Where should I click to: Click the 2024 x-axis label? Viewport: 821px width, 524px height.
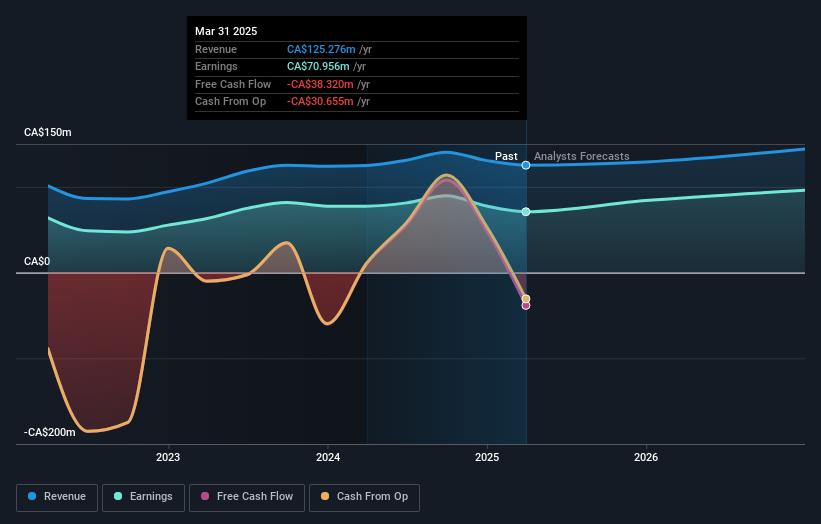328,458
